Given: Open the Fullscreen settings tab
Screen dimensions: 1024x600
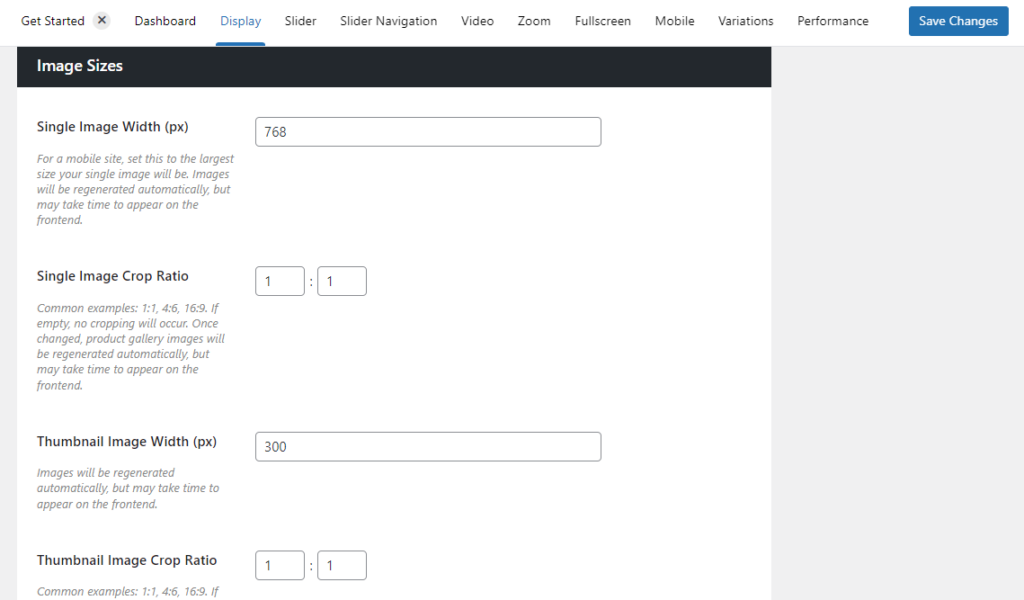Looking at the screenshot, I should pos(602,20).
